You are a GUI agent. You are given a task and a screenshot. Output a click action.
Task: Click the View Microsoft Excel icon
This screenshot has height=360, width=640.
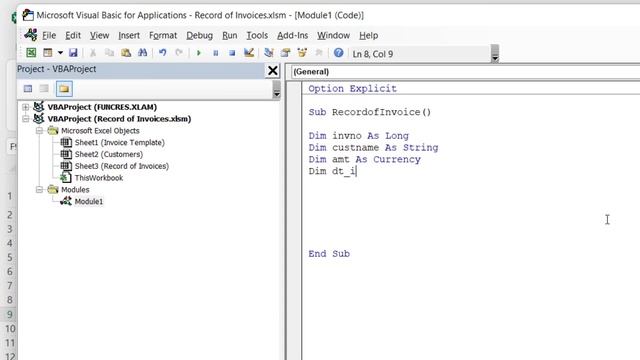pos(31,53)
